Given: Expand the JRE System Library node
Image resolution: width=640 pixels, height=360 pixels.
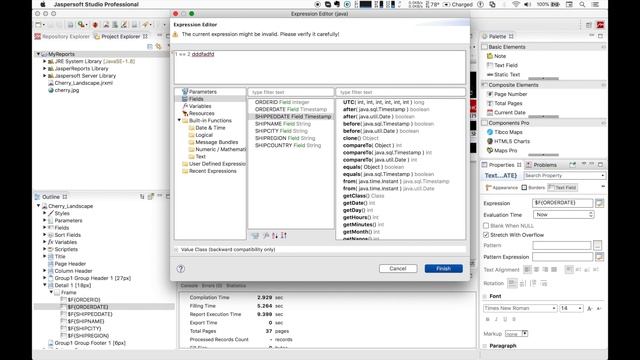Looking at the screenshot, I should (x=44, y=61).
